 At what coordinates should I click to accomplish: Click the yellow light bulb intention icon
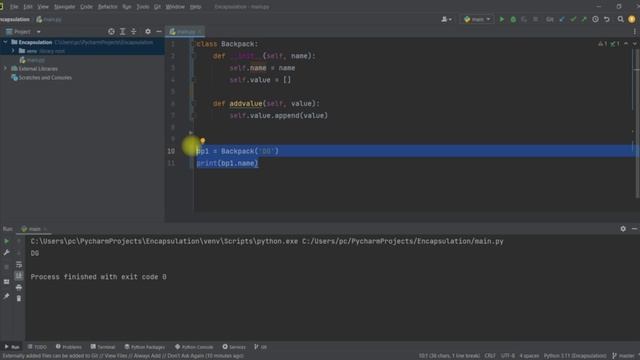(x=203, y=141)
